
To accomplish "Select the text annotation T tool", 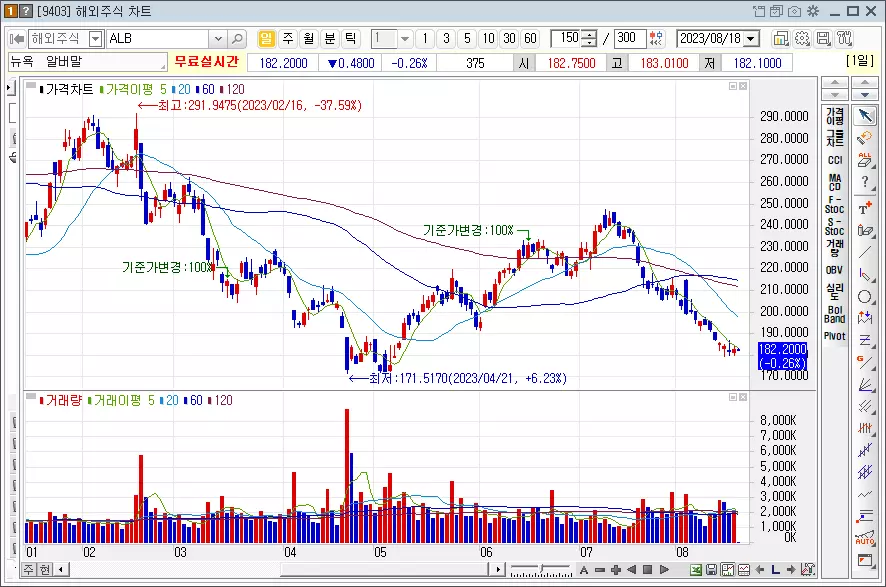I will (x=865, y=208).
